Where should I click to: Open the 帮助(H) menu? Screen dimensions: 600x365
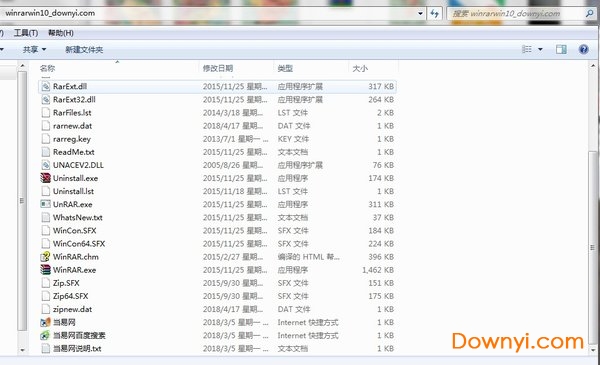click(61, 33)
